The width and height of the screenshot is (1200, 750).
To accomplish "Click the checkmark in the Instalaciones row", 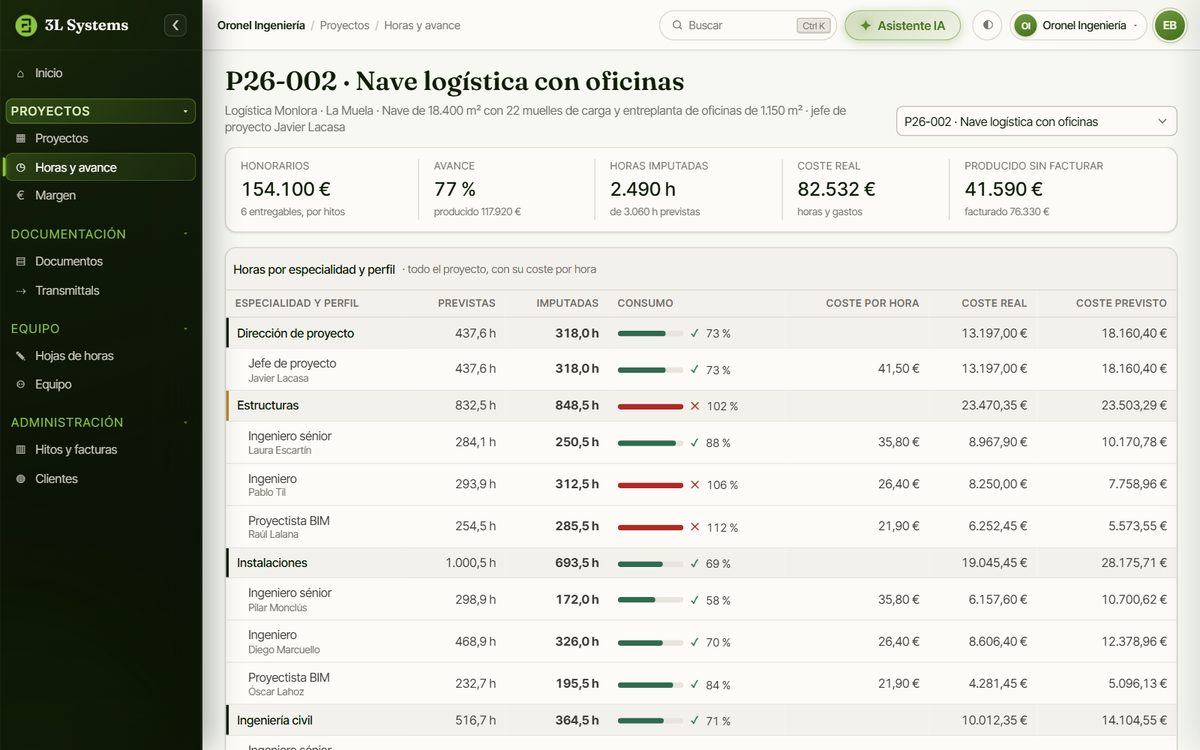I will [x=695, y=563].
